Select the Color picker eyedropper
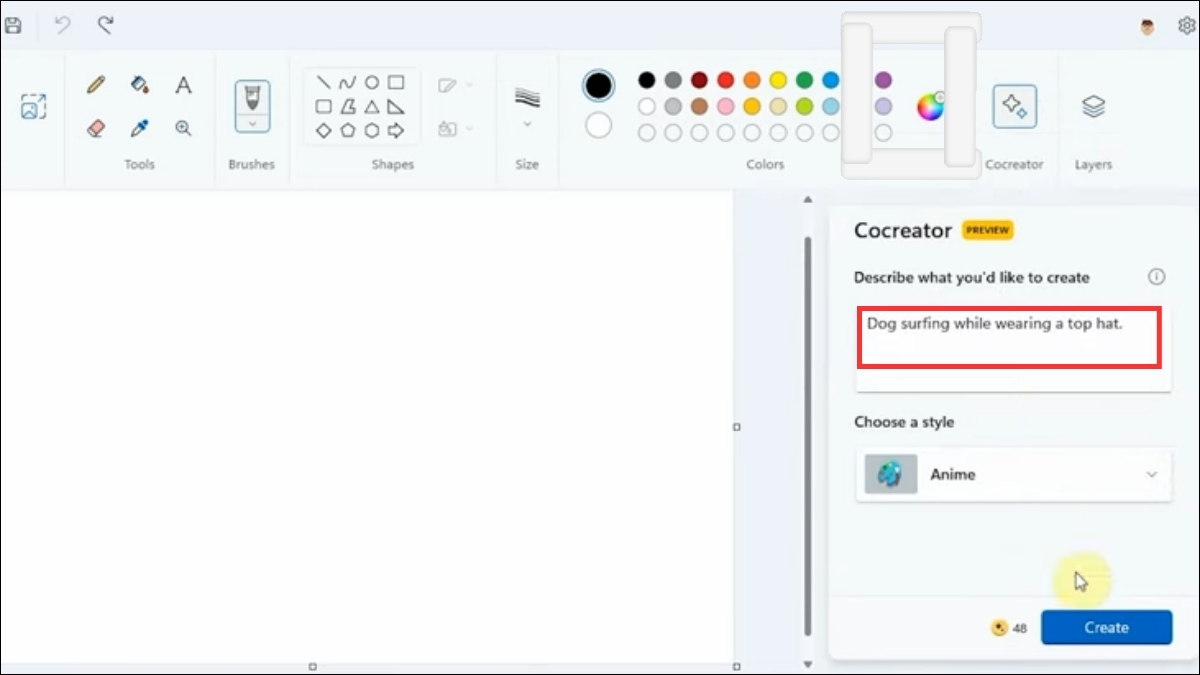The height and width of the screenshot is (675, 1200). [140, 128]
